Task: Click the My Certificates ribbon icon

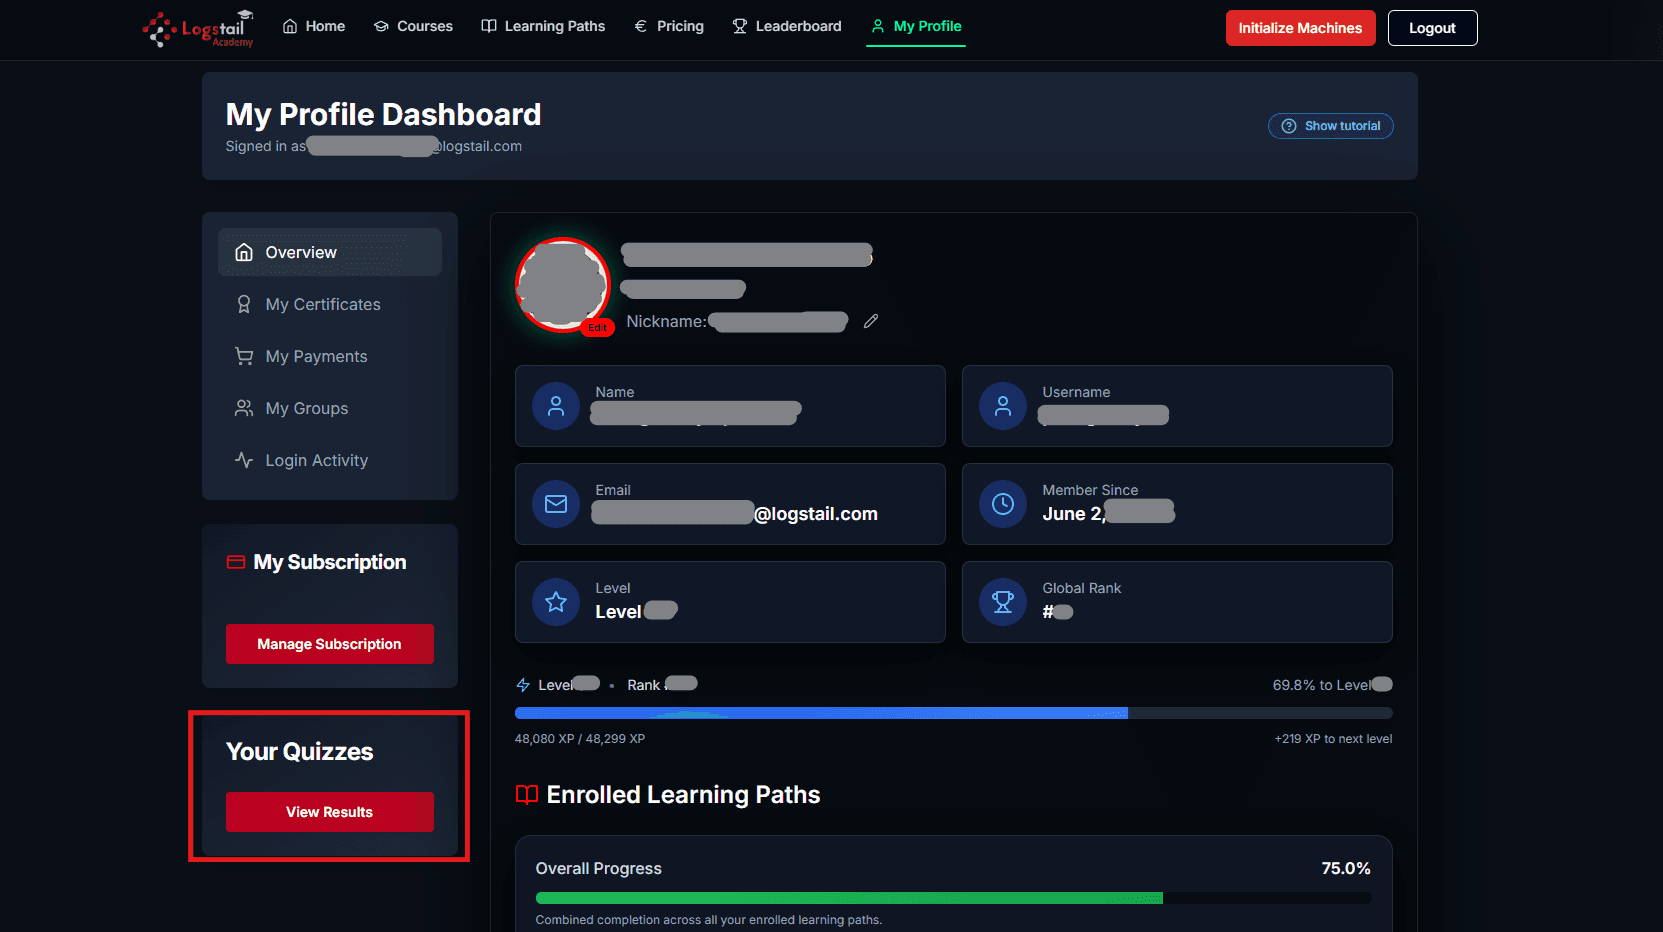Action: point(244,304)
